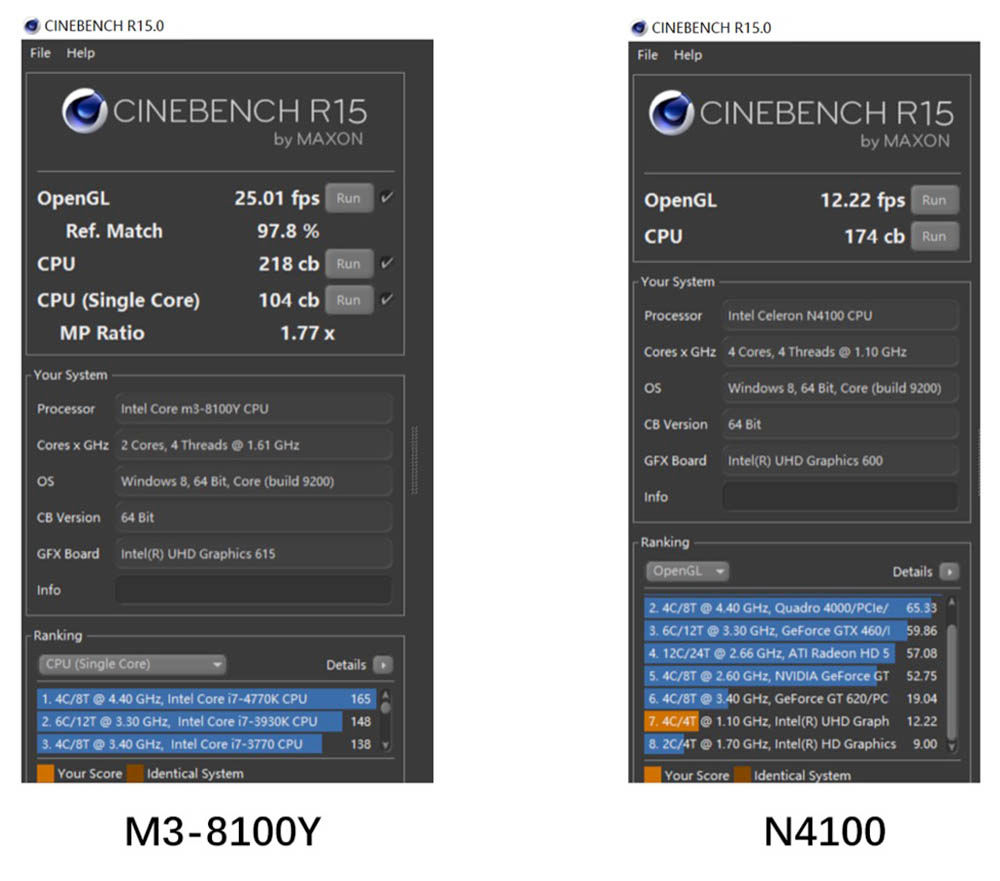Run the OpenGL test in the N4100 window

coord(934,200)
